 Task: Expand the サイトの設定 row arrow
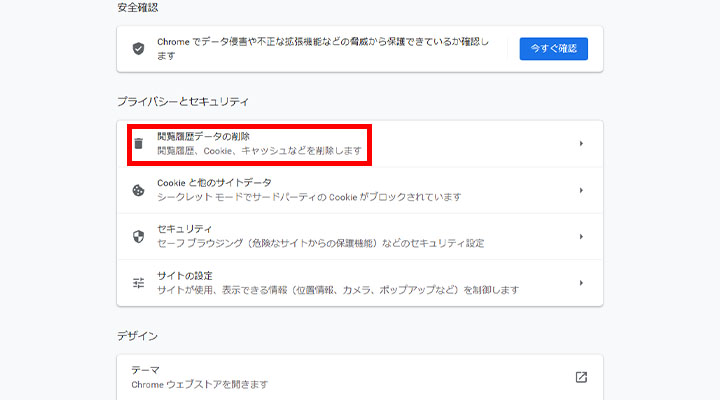pos(581,283)
